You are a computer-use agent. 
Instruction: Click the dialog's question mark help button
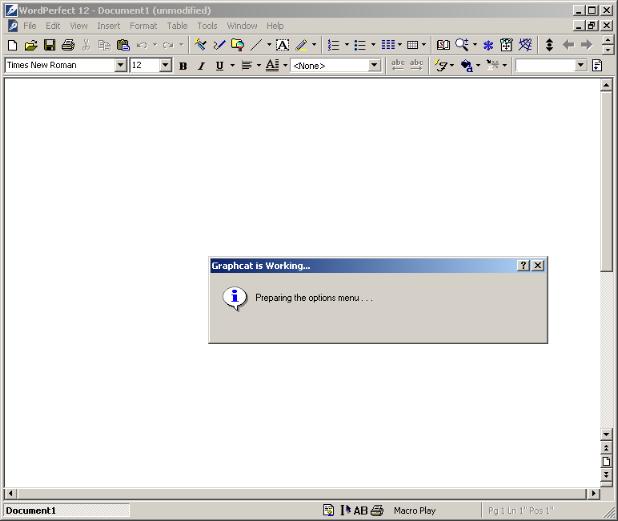[523, 266]
